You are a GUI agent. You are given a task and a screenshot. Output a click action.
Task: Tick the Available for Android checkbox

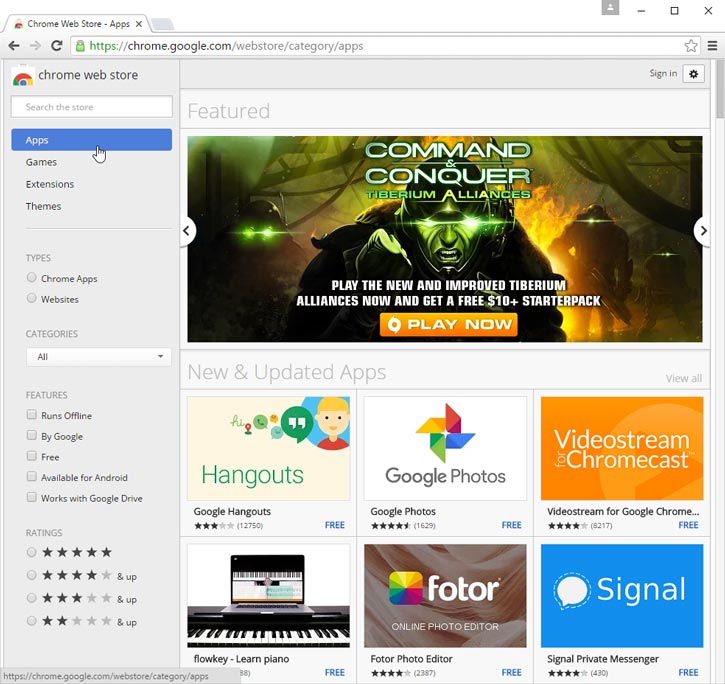(32, 477)
